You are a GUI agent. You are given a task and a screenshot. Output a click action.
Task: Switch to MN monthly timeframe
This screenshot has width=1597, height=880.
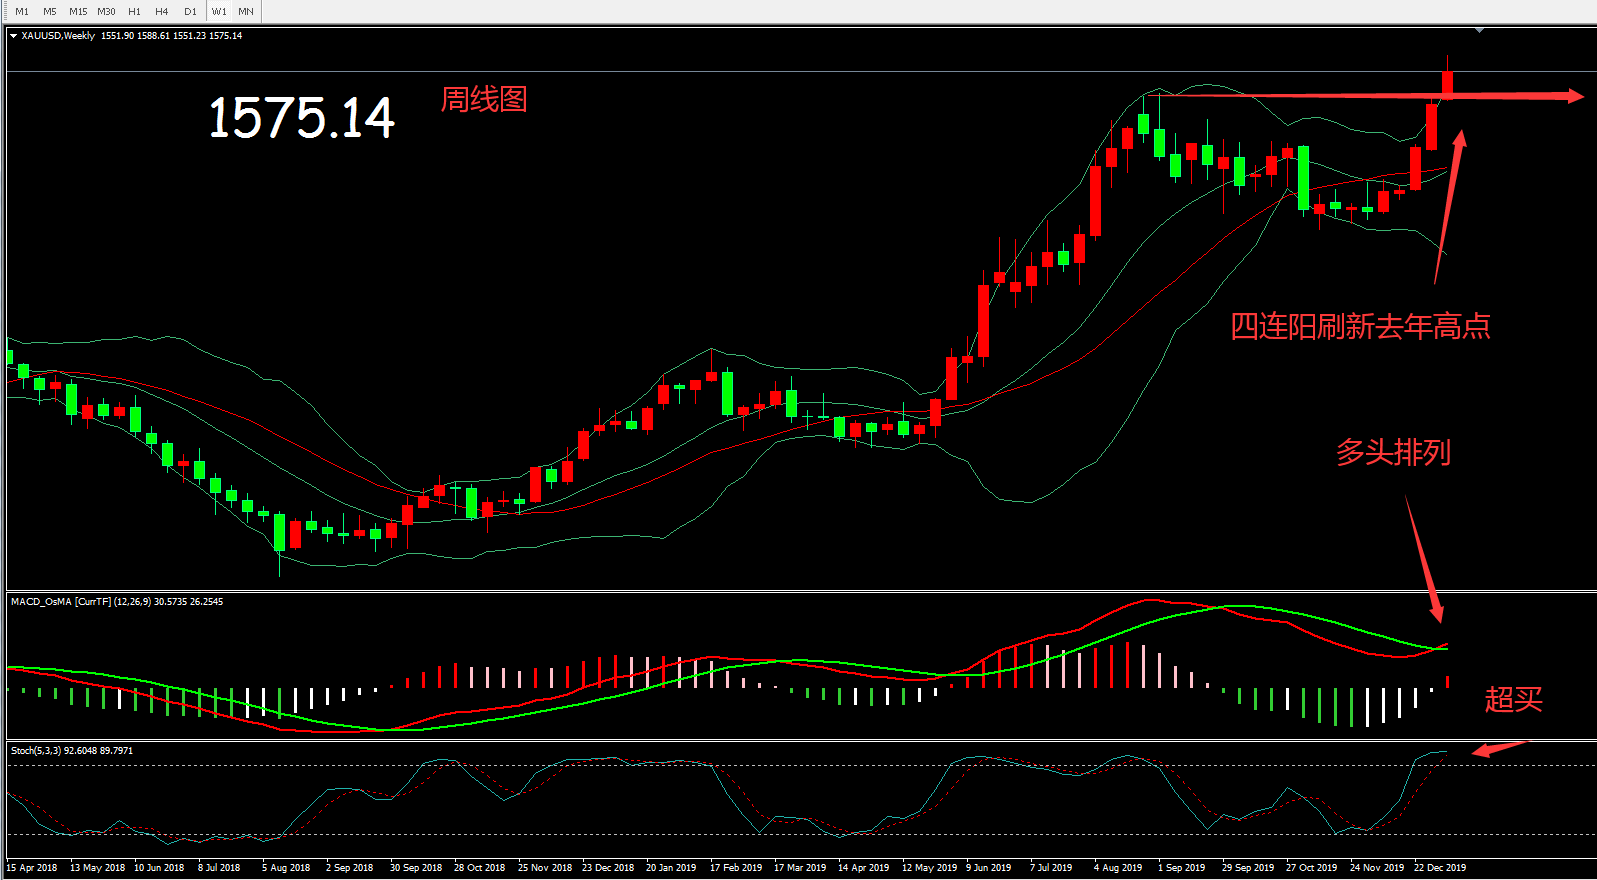(246, 12)
